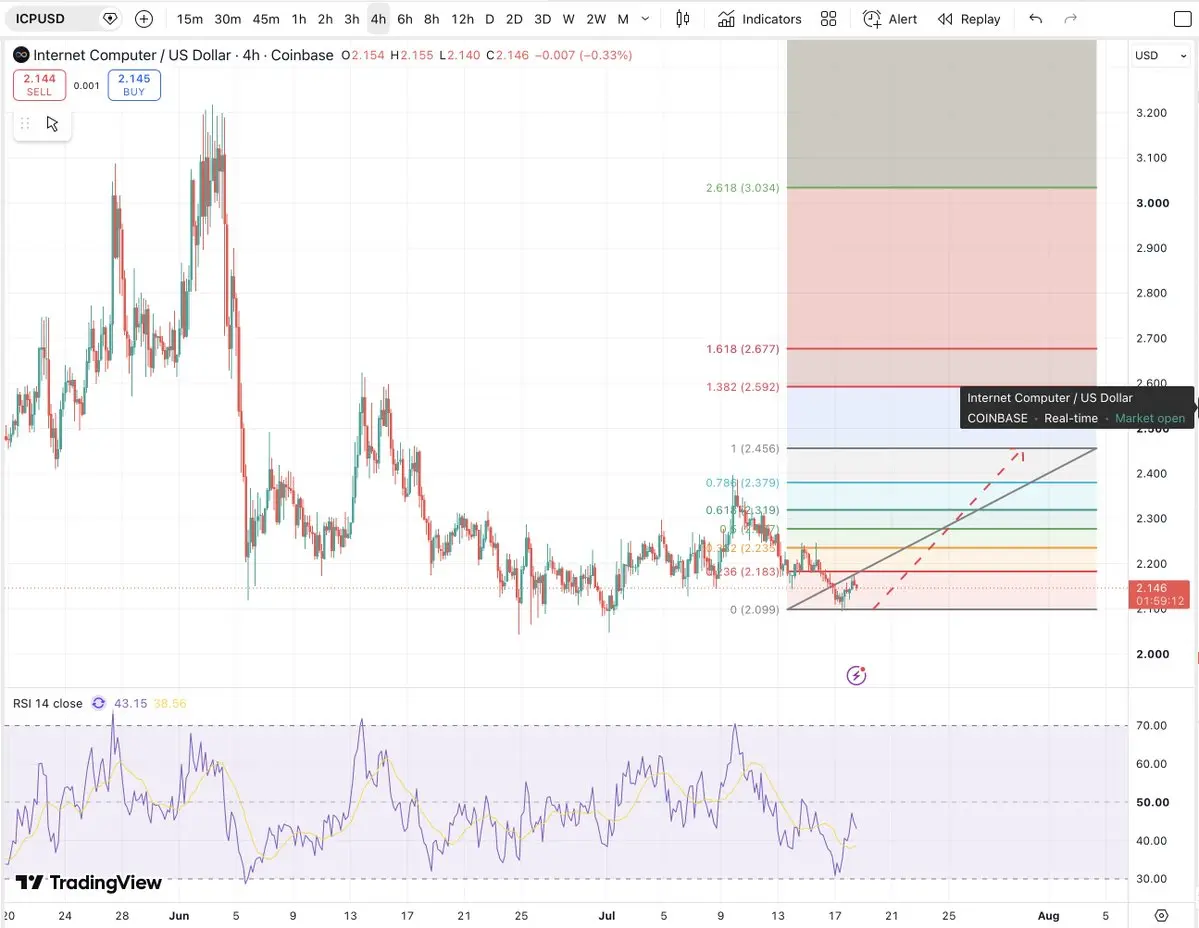1199x928 pixels.
Task: Create an Alert
Action: tap(890, 19)
